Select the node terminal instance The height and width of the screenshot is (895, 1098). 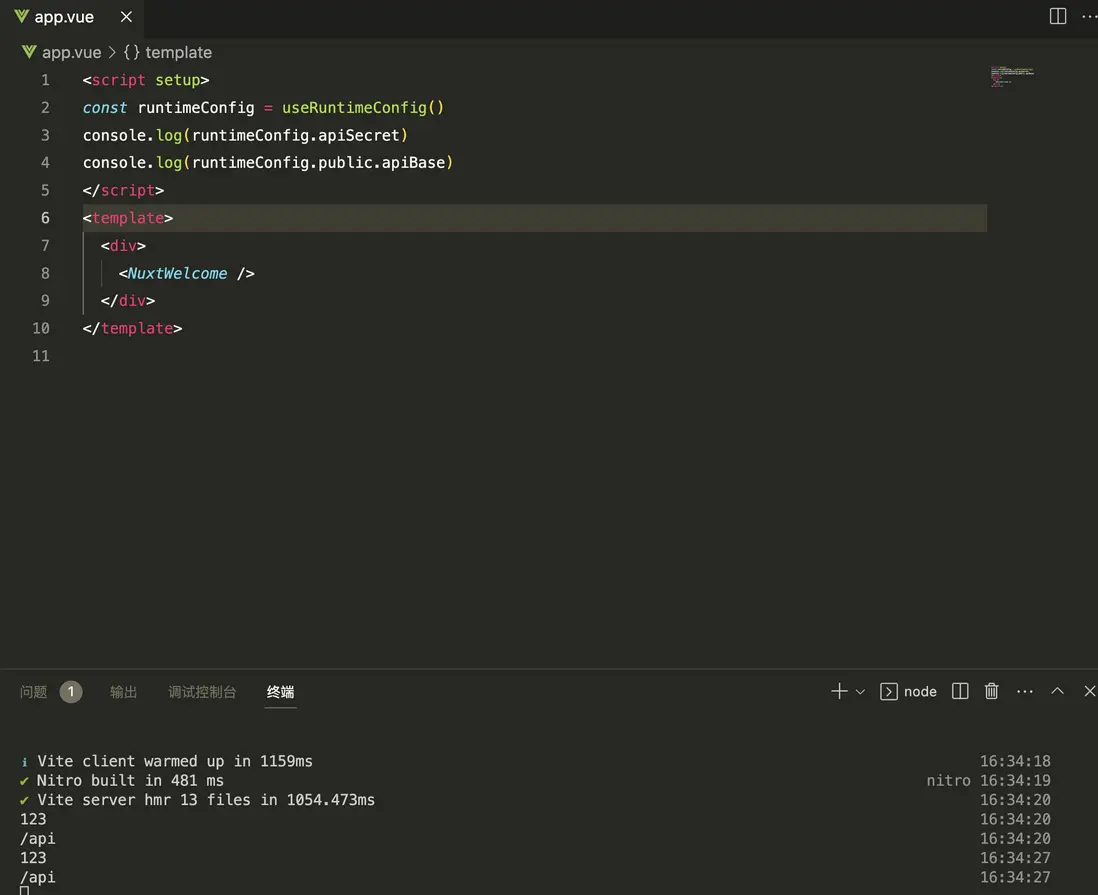908,691
